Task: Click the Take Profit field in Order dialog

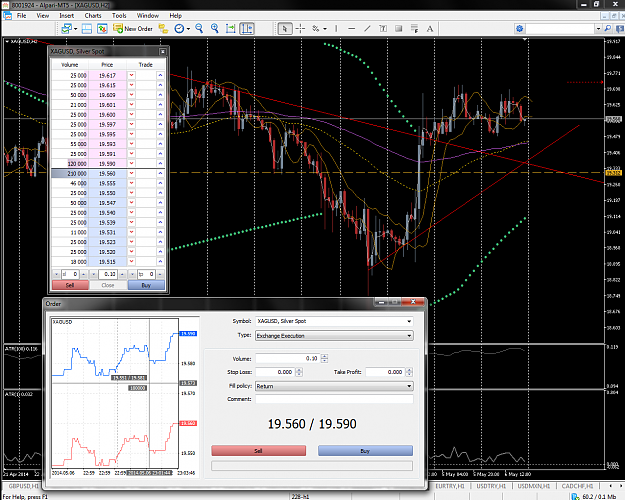Action: (x=385, y=372)
